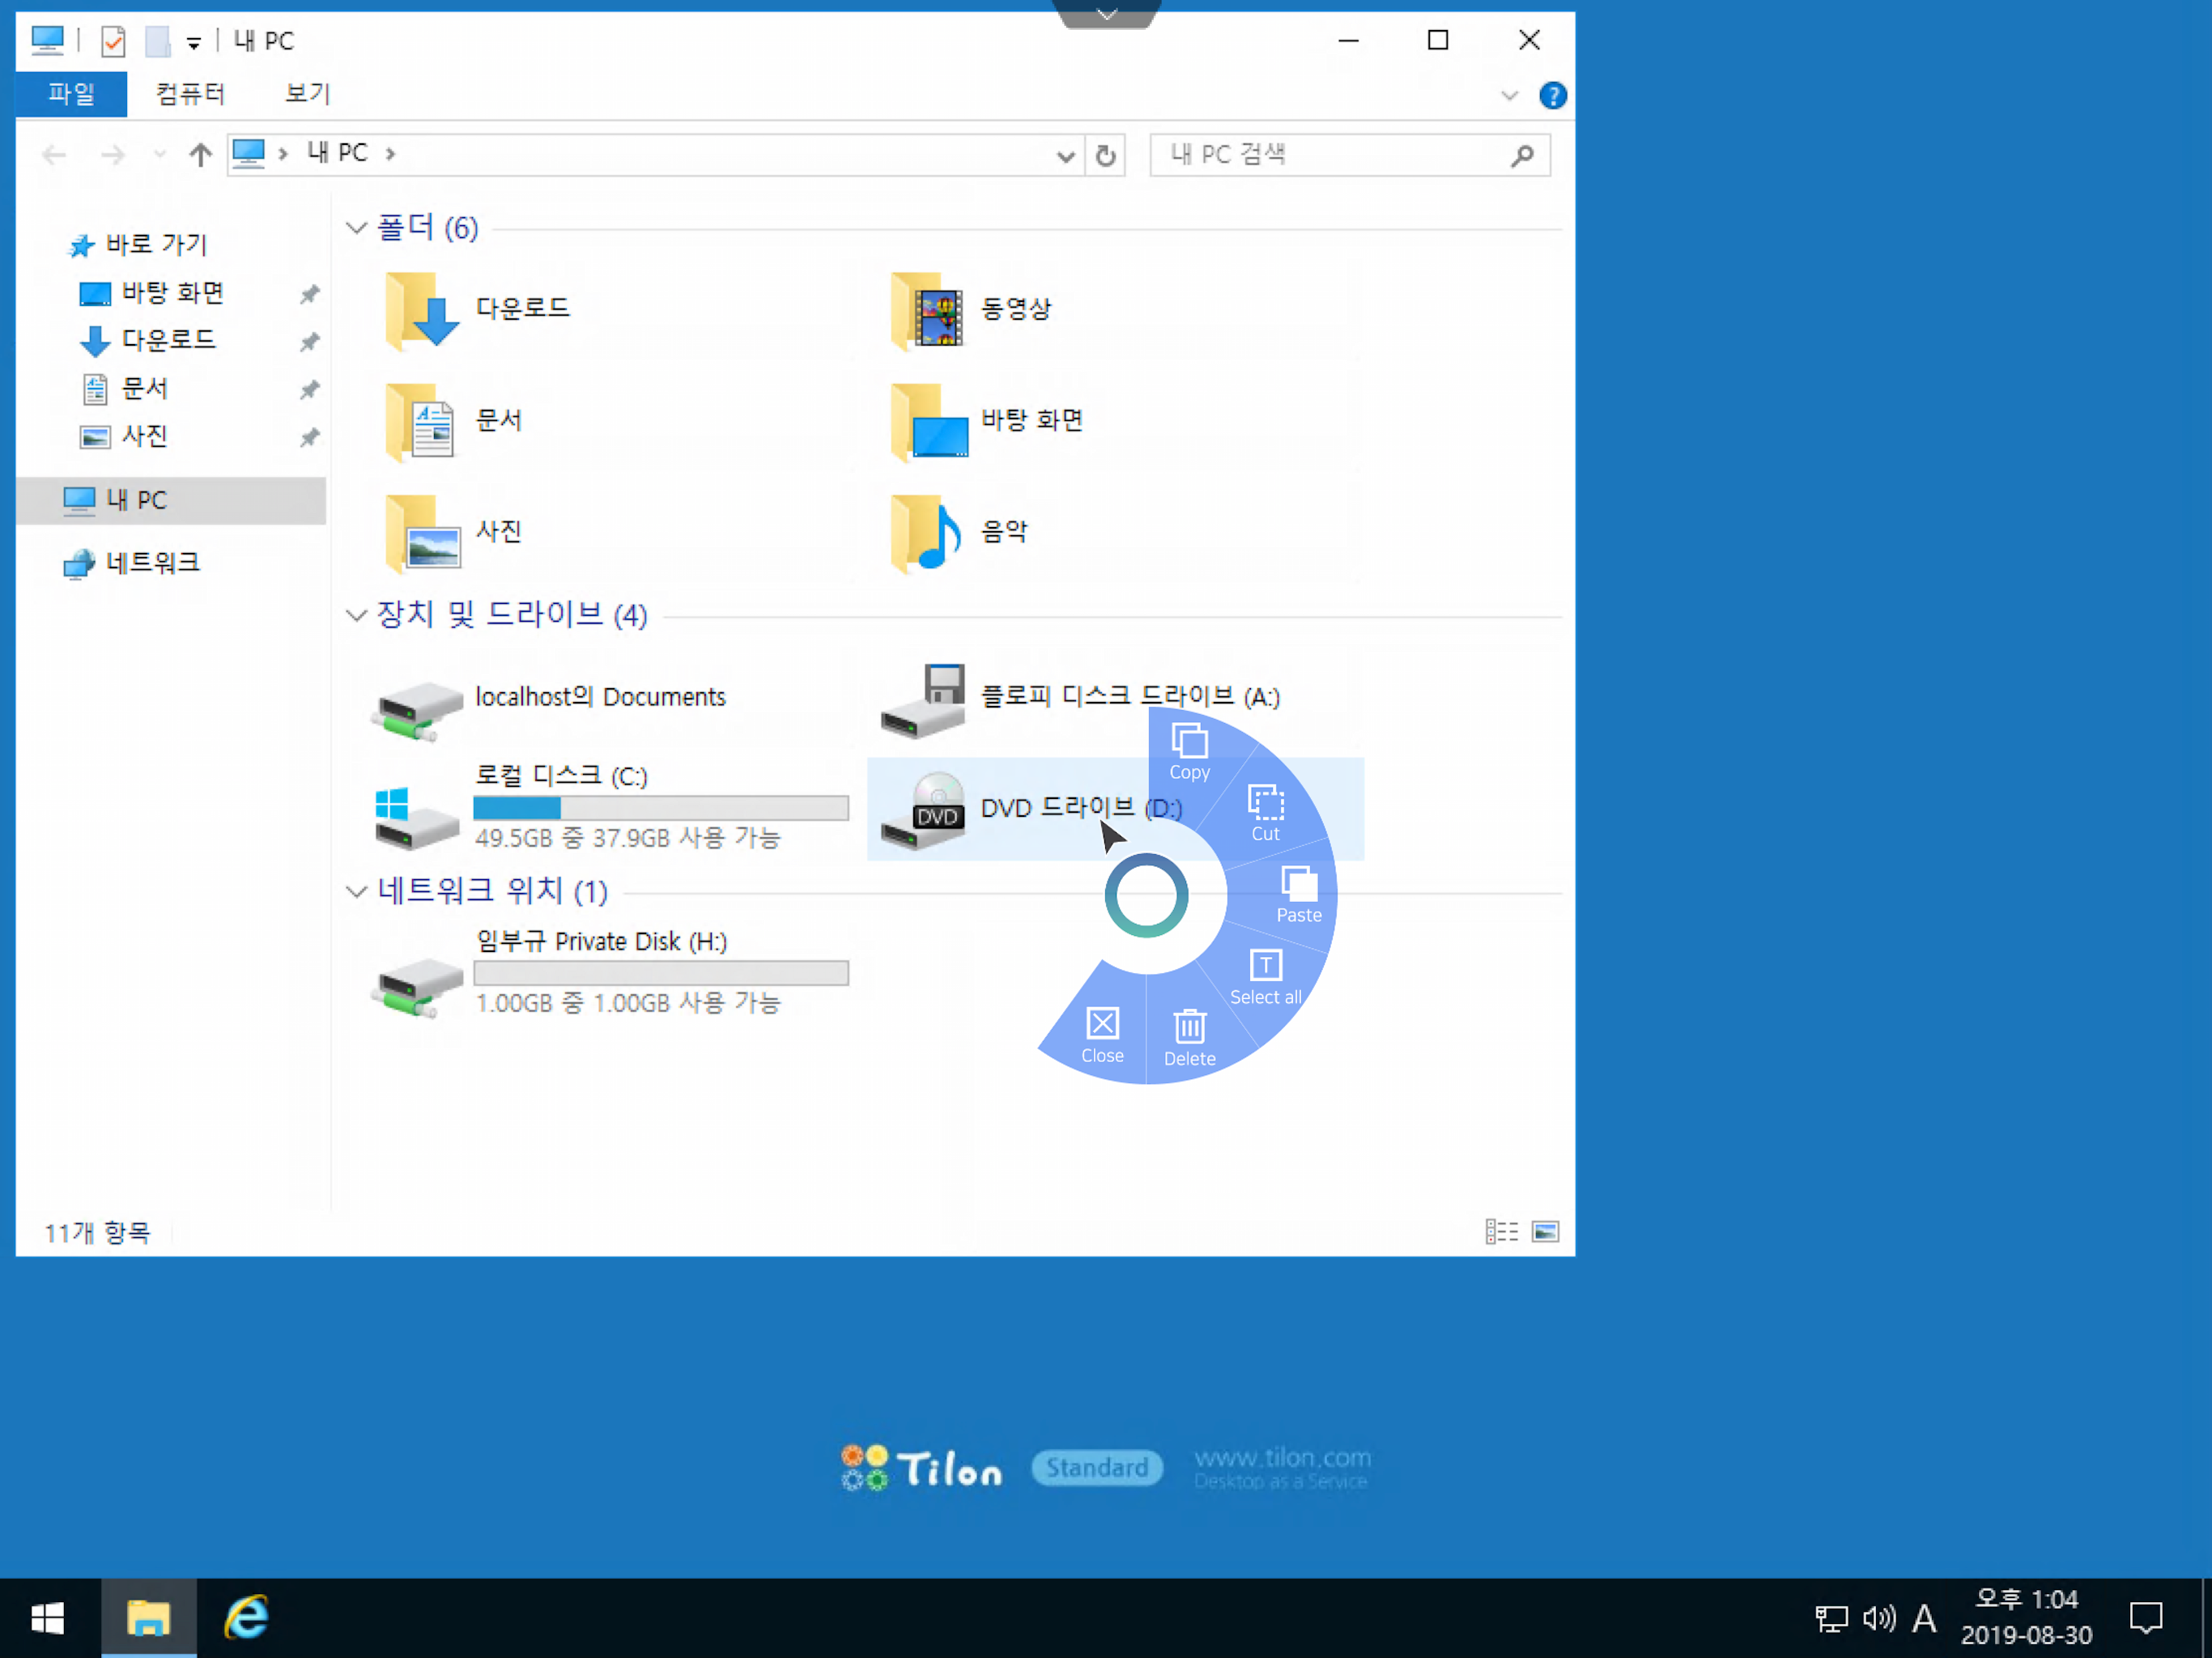Click Delete in the radial menu
Image resolution: width=2212 pixels, height=1658 pixels.
pos(1189,1038)
